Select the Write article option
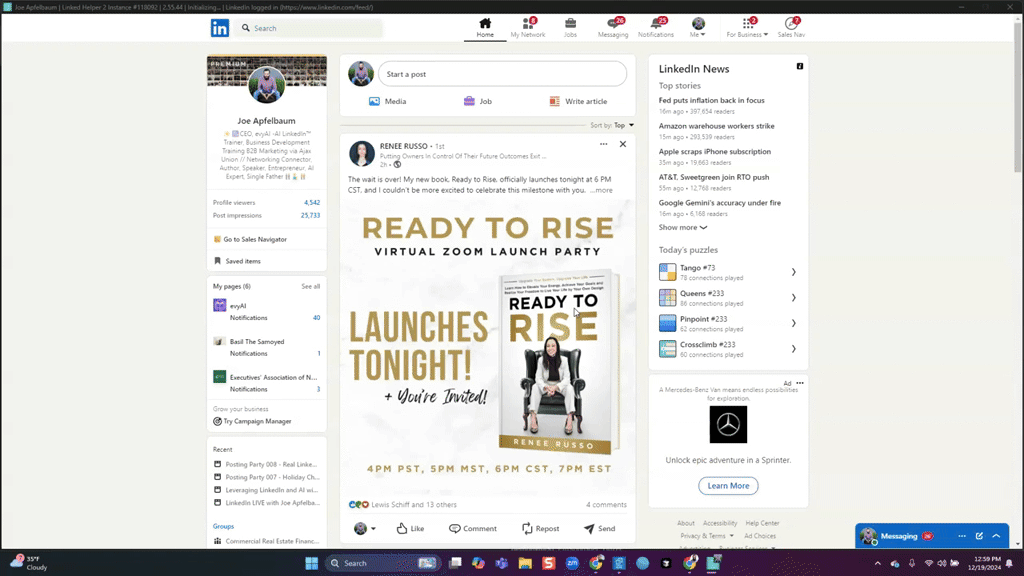The height and width of the screenshot is (576, 1024). click(x=578, y=101)
